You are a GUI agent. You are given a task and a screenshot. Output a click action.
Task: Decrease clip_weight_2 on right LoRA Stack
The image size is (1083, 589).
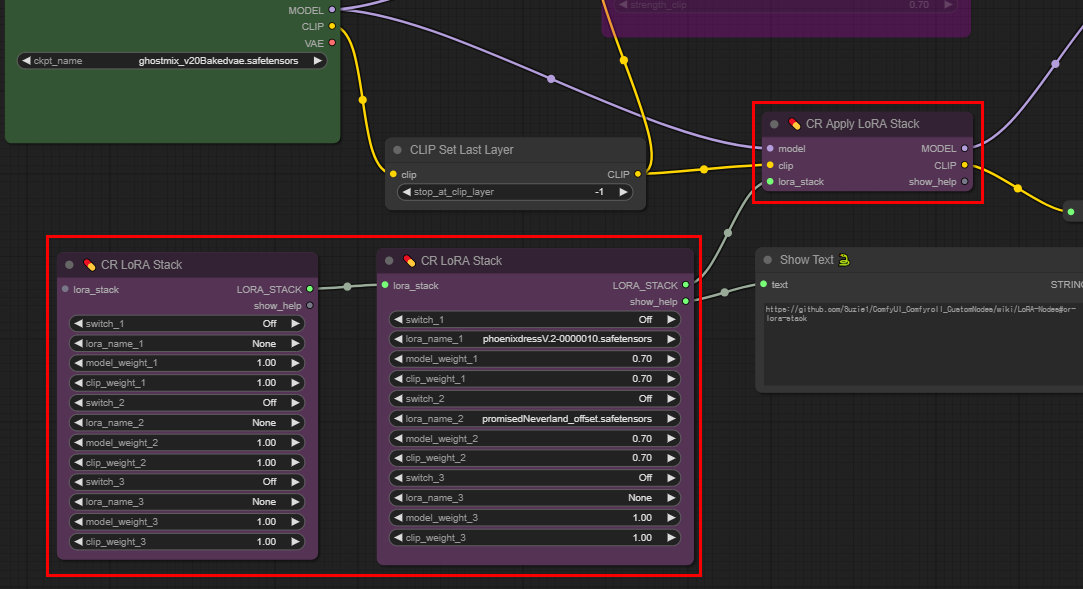tap(398, 458)
